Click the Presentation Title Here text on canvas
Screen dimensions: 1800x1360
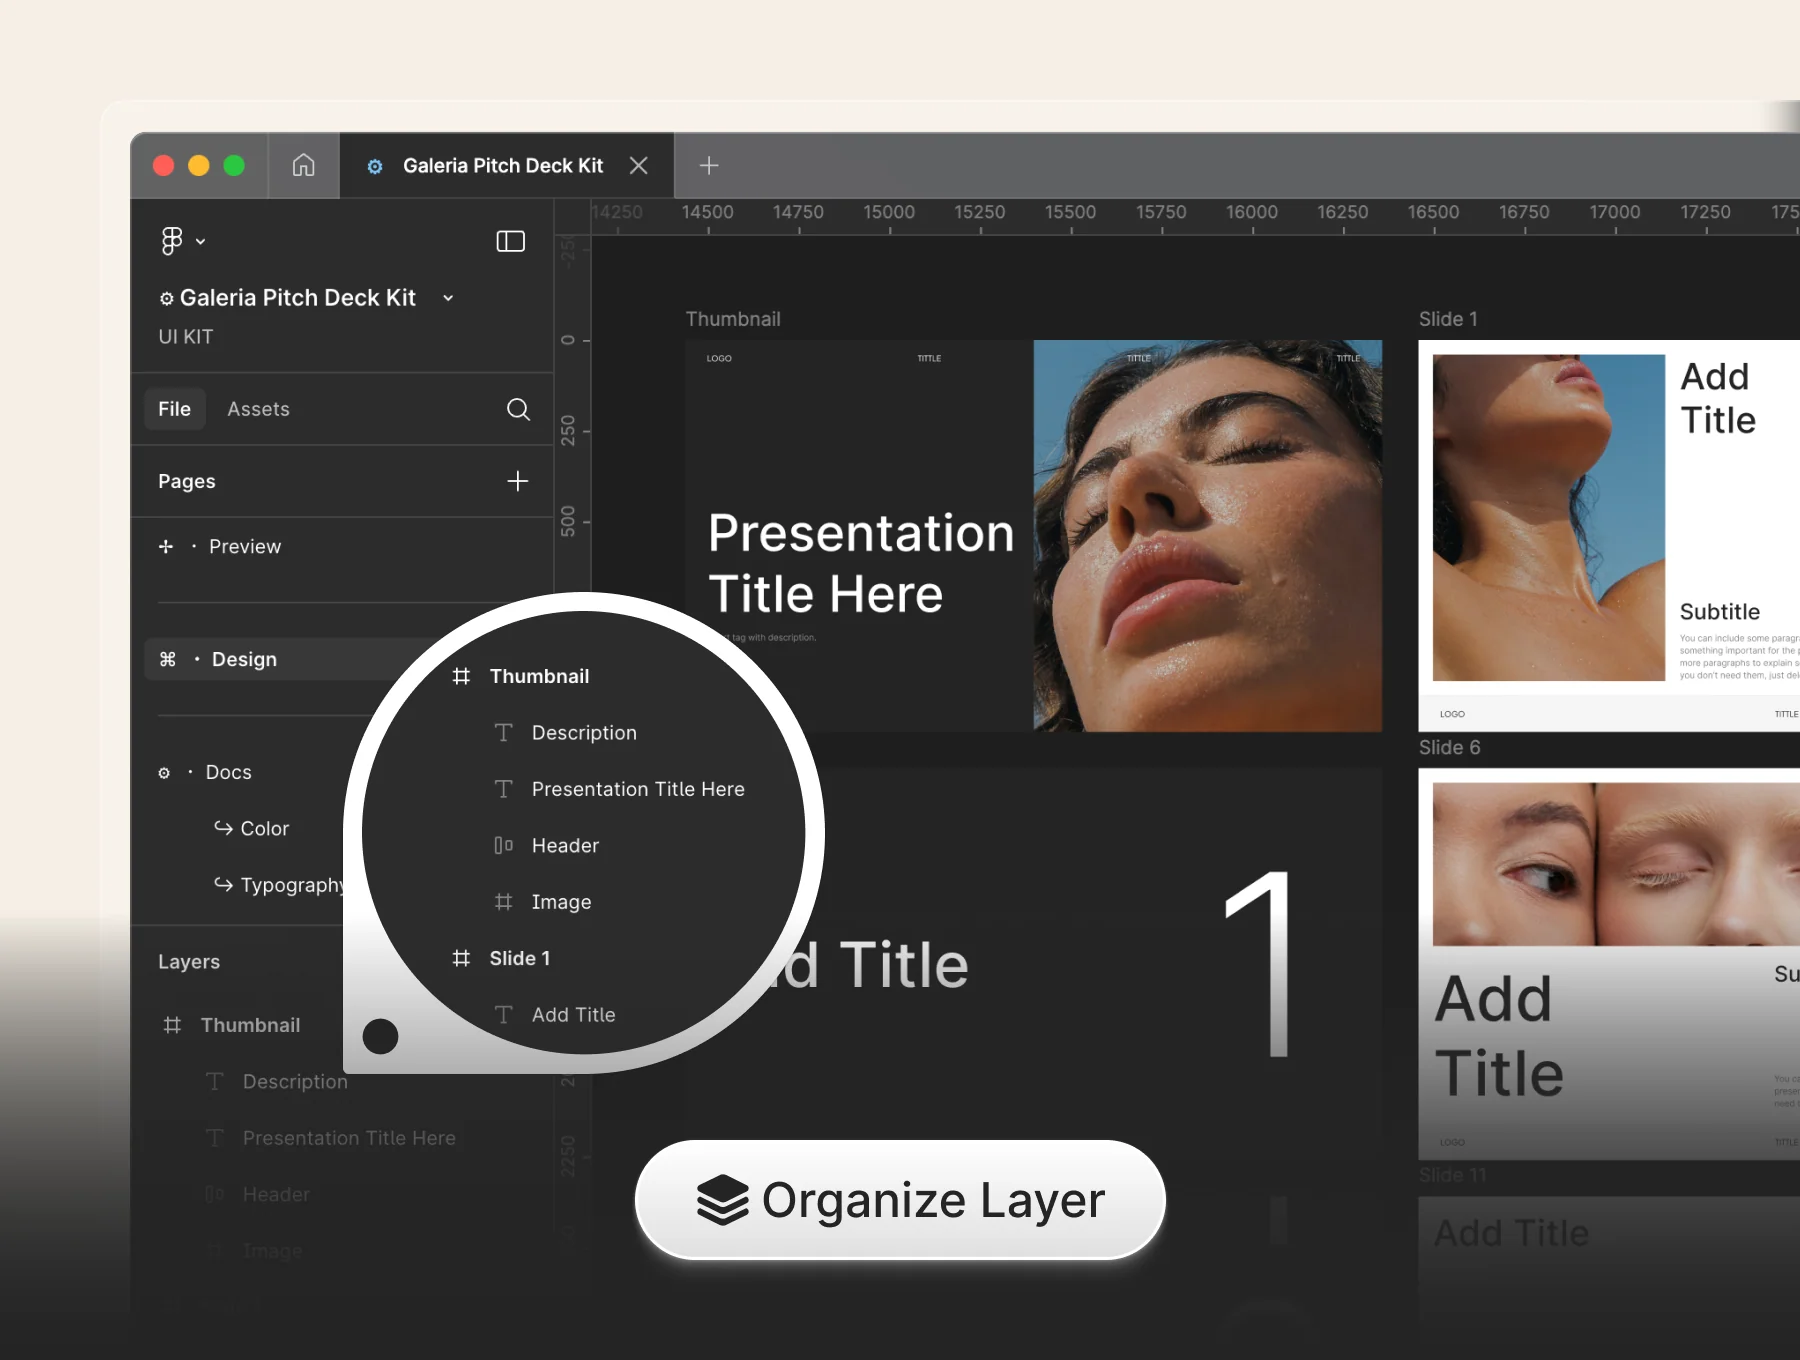tap(860, 563)
